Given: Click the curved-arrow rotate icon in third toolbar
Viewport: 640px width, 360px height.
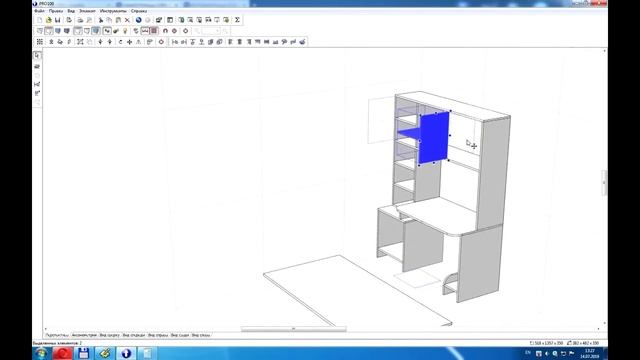Looking at the screenshot, I should 120,42.
